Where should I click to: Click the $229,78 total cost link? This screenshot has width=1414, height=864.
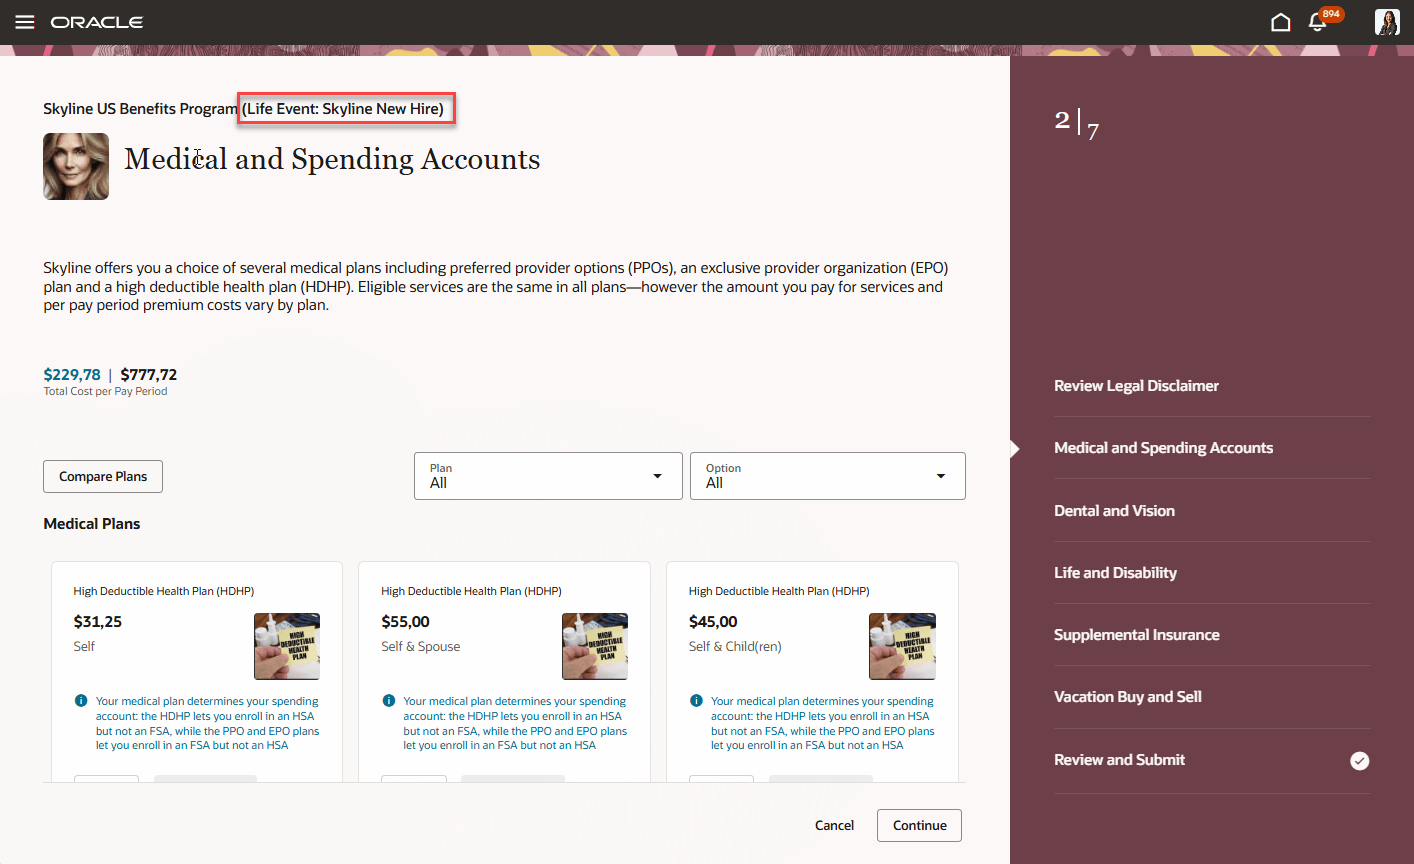tap(70, 374)
